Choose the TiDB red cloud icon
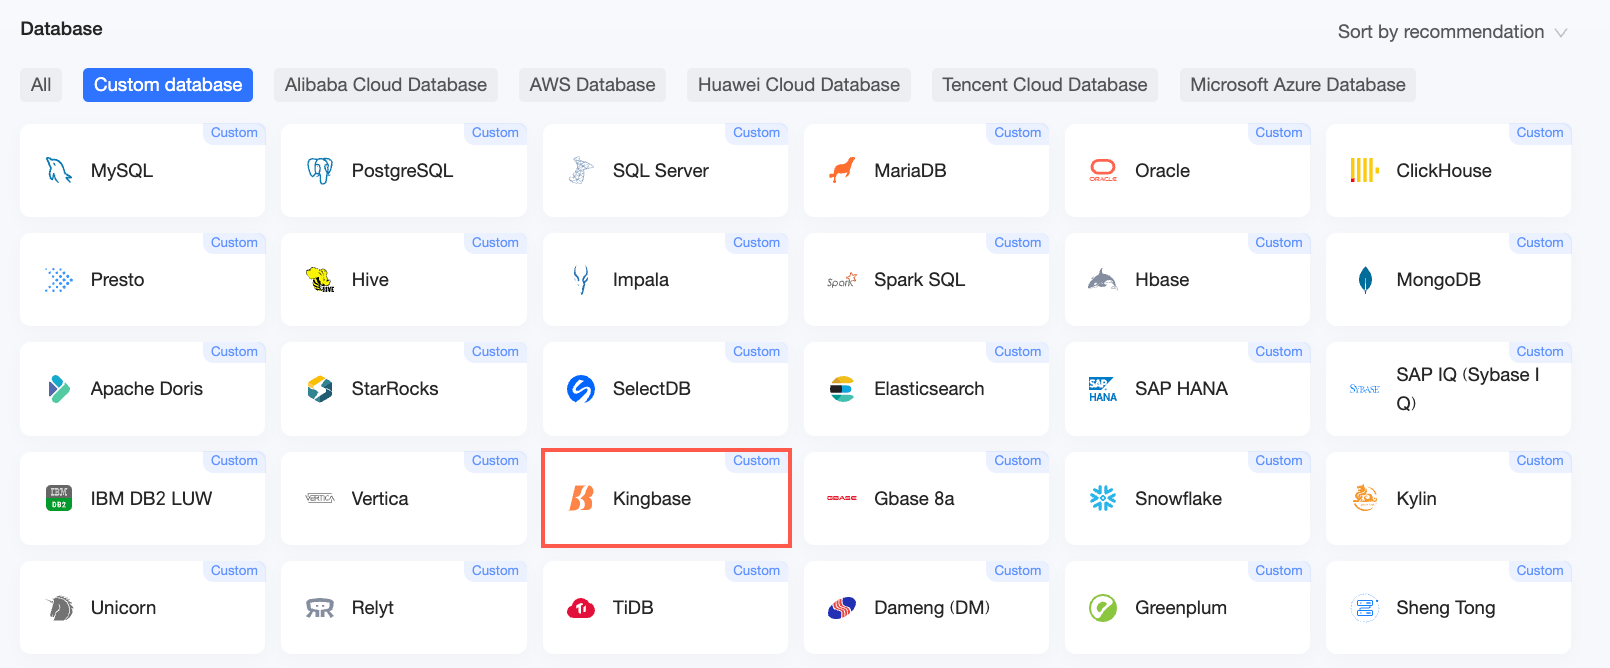The width and height of the screenshot is (1610, 668). tap(581, 608)
